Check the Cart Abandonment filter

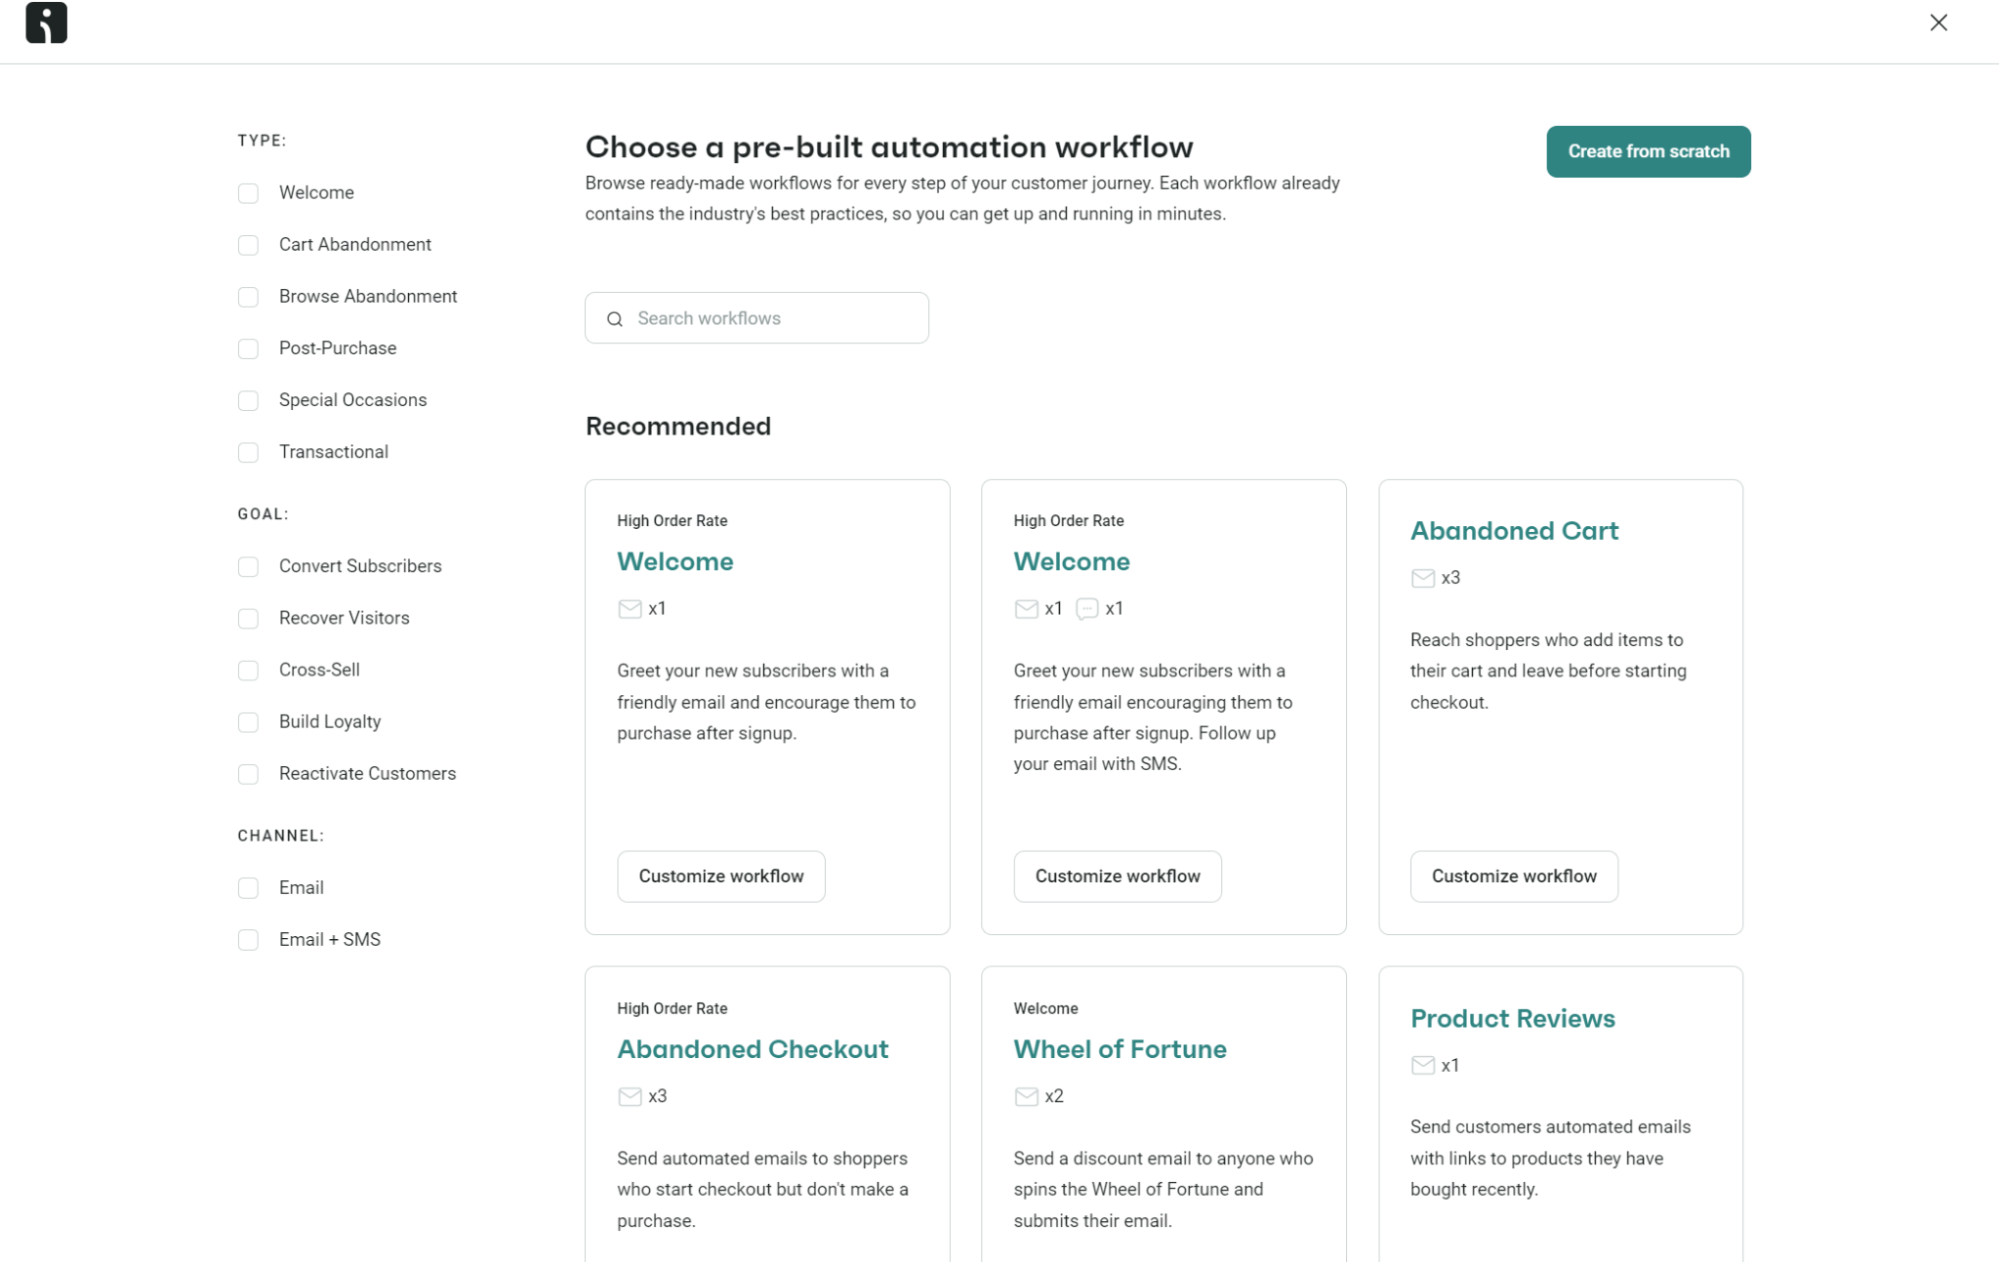pos(248,245)
